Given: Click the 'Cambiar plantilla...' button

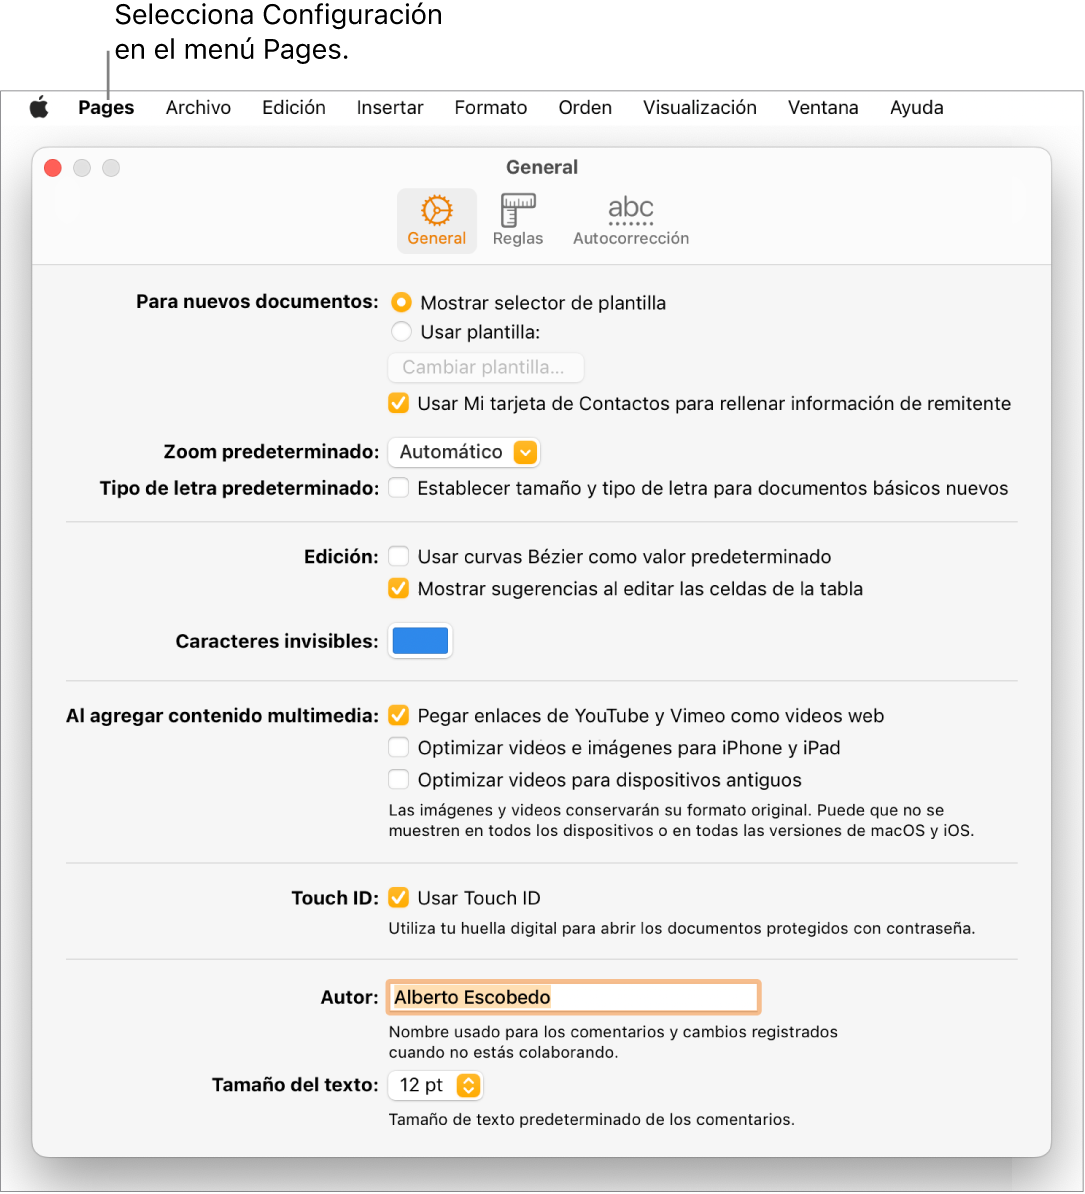Looking at the screenshot, I should (x=485, y=367).
